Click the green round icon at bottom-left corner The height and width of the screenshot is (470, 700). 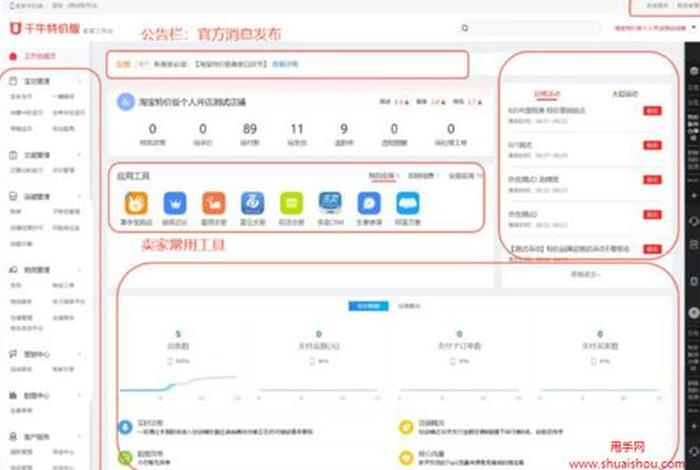[125, 458]
